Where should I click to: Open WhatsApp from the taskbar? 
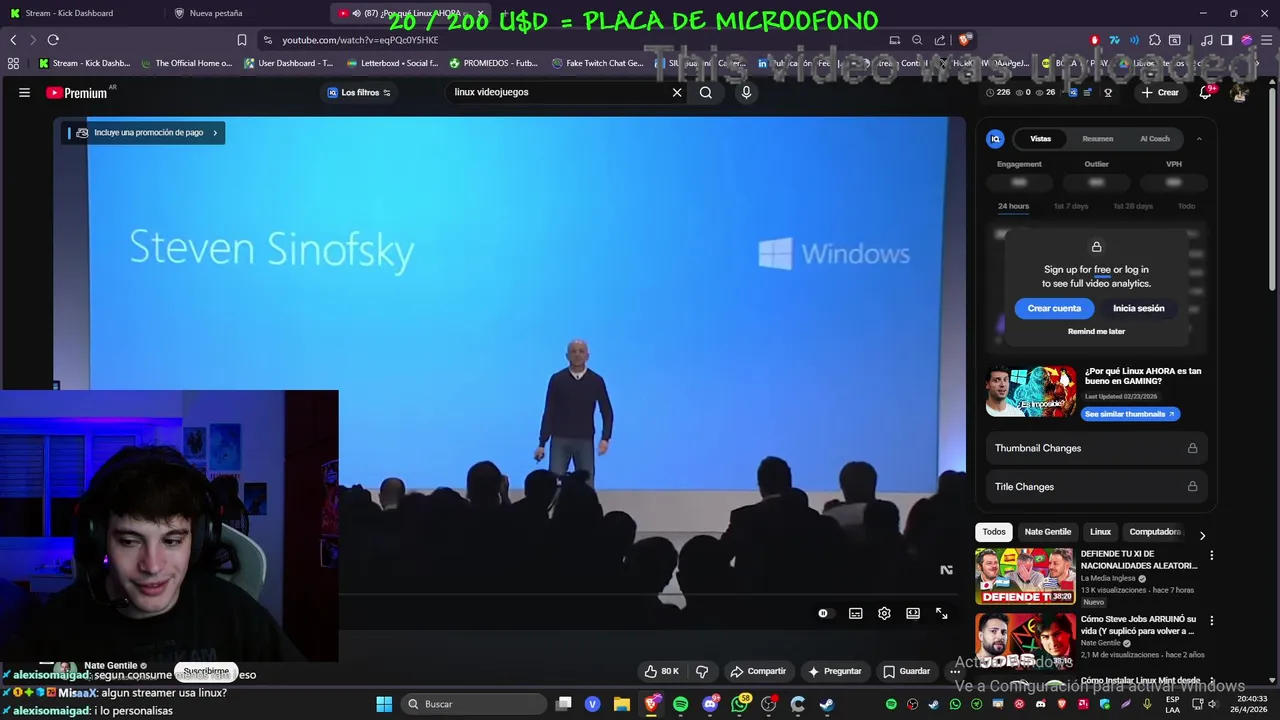pyautogui.click(x=739, y=704)
